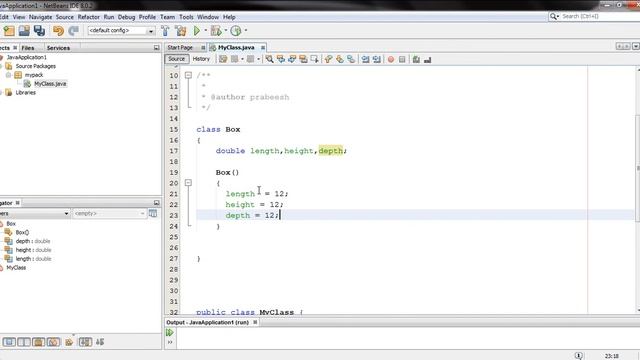Select depth : double in Navigator
Viewport: 640px width, 360px height.
coord(33,241)
